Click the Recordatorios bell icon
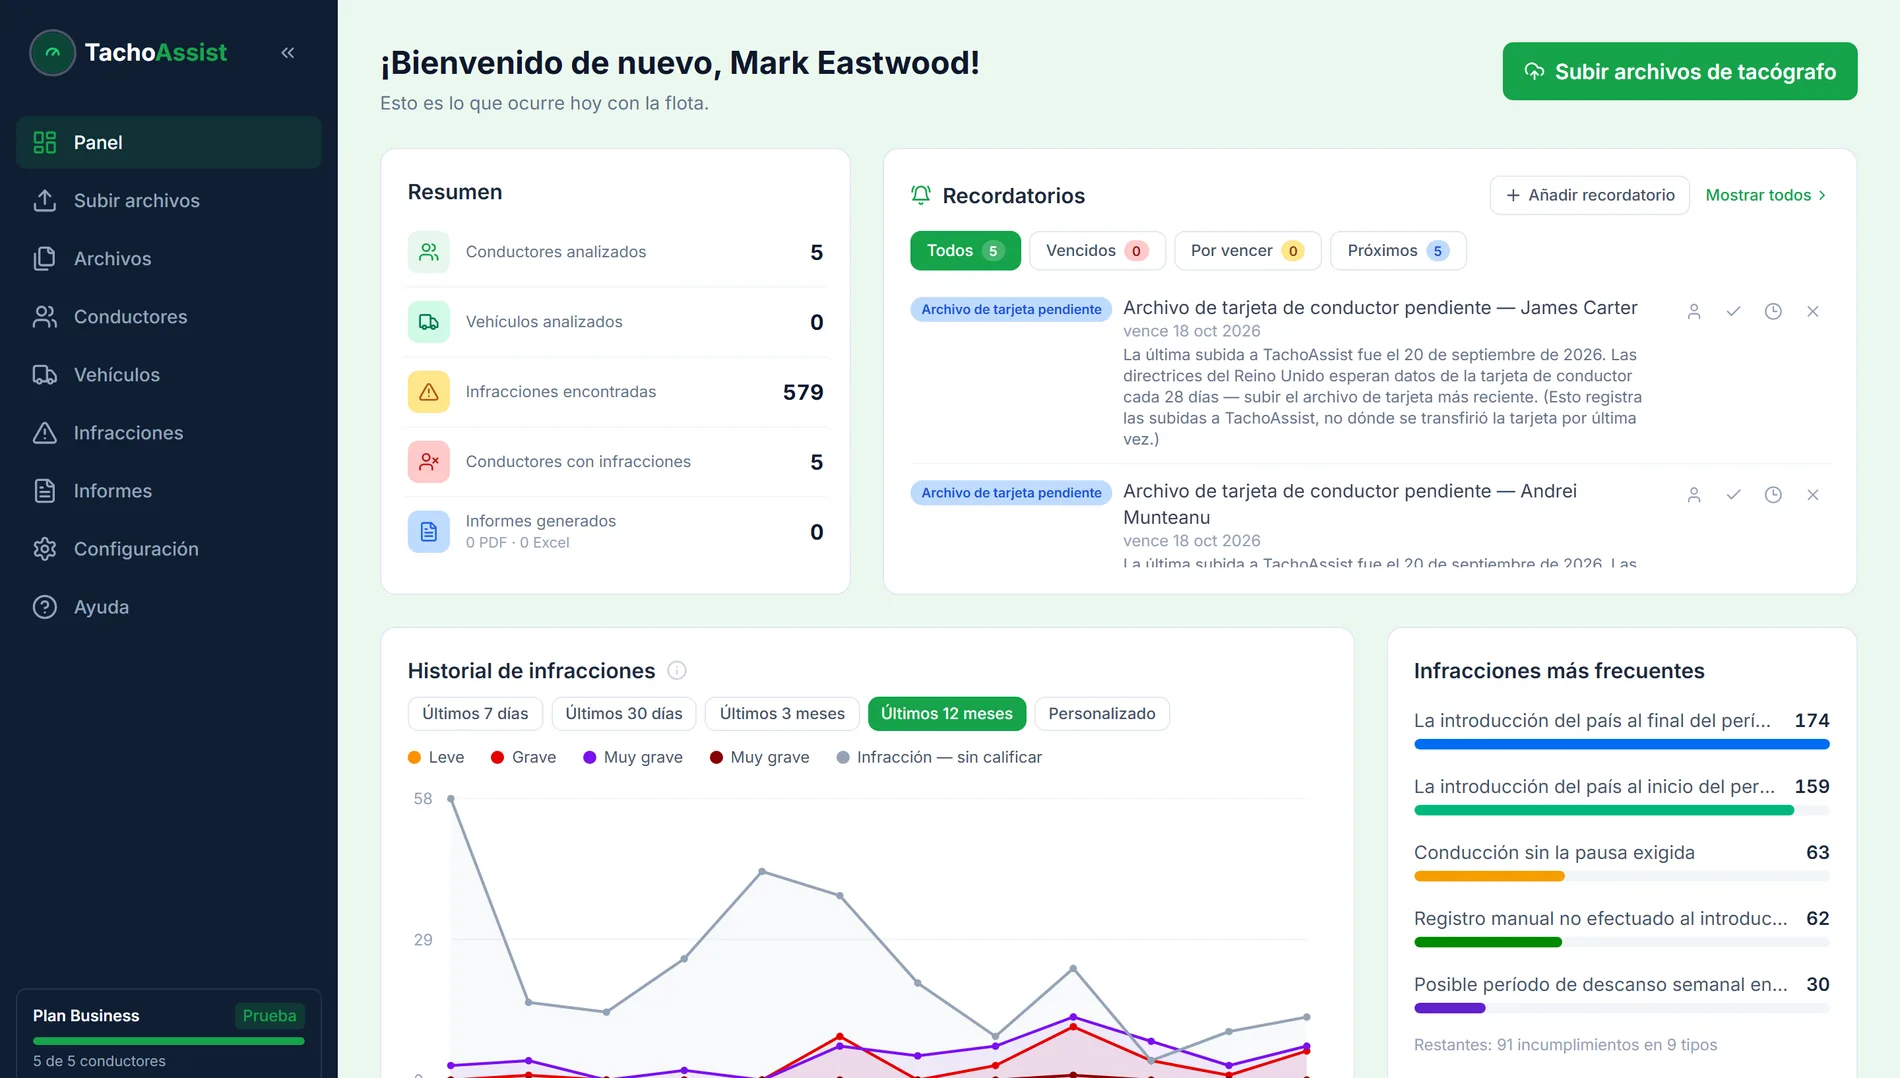Image resolution: width=1900 pixels, height=1078 pixels. click(921, 196)
